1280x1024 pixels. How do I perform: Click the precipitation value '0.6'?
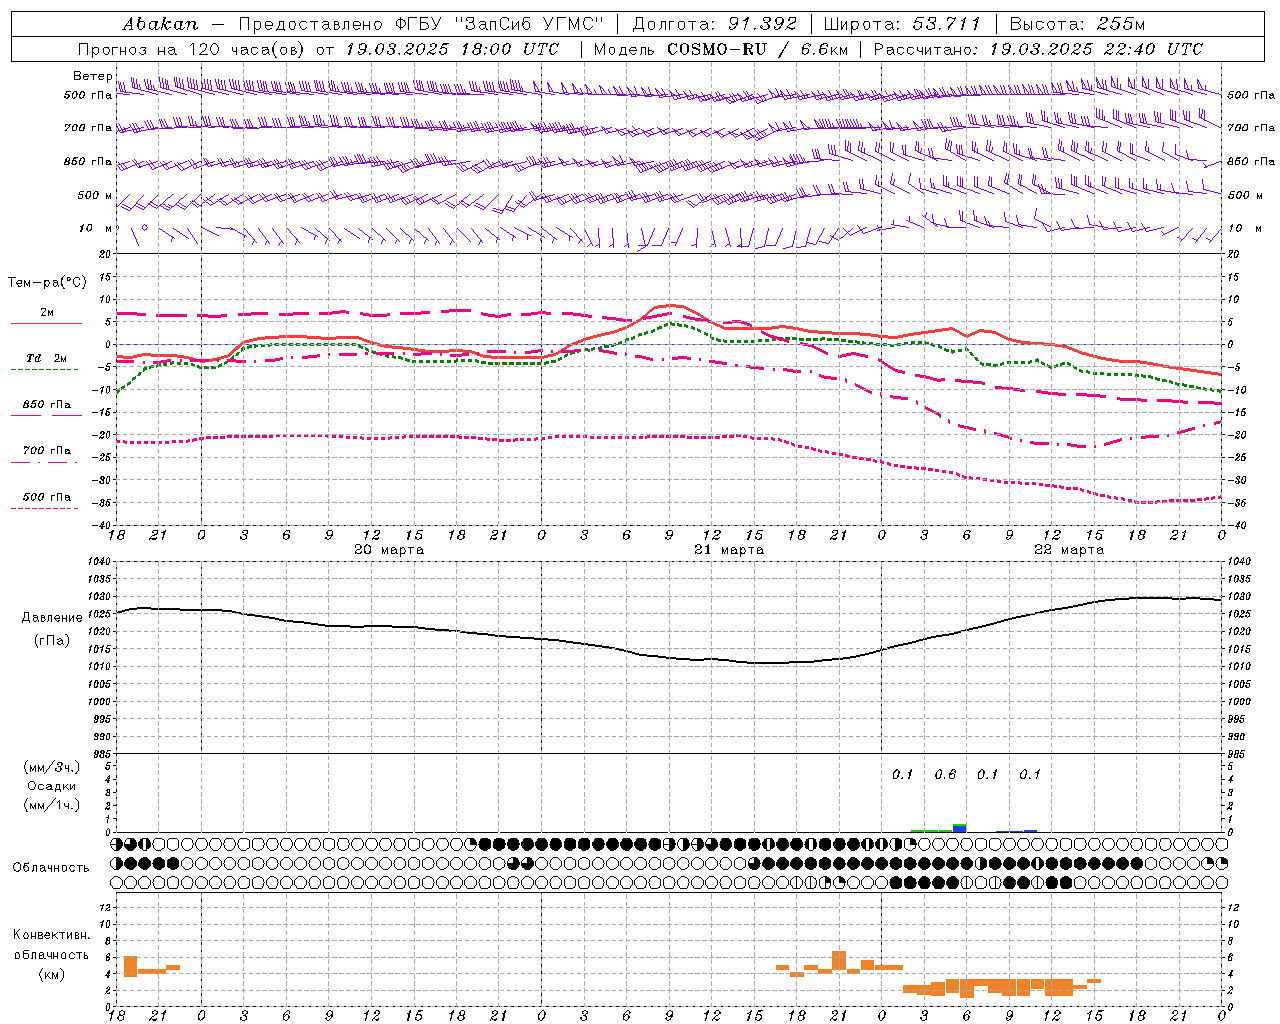coord(945,774)
